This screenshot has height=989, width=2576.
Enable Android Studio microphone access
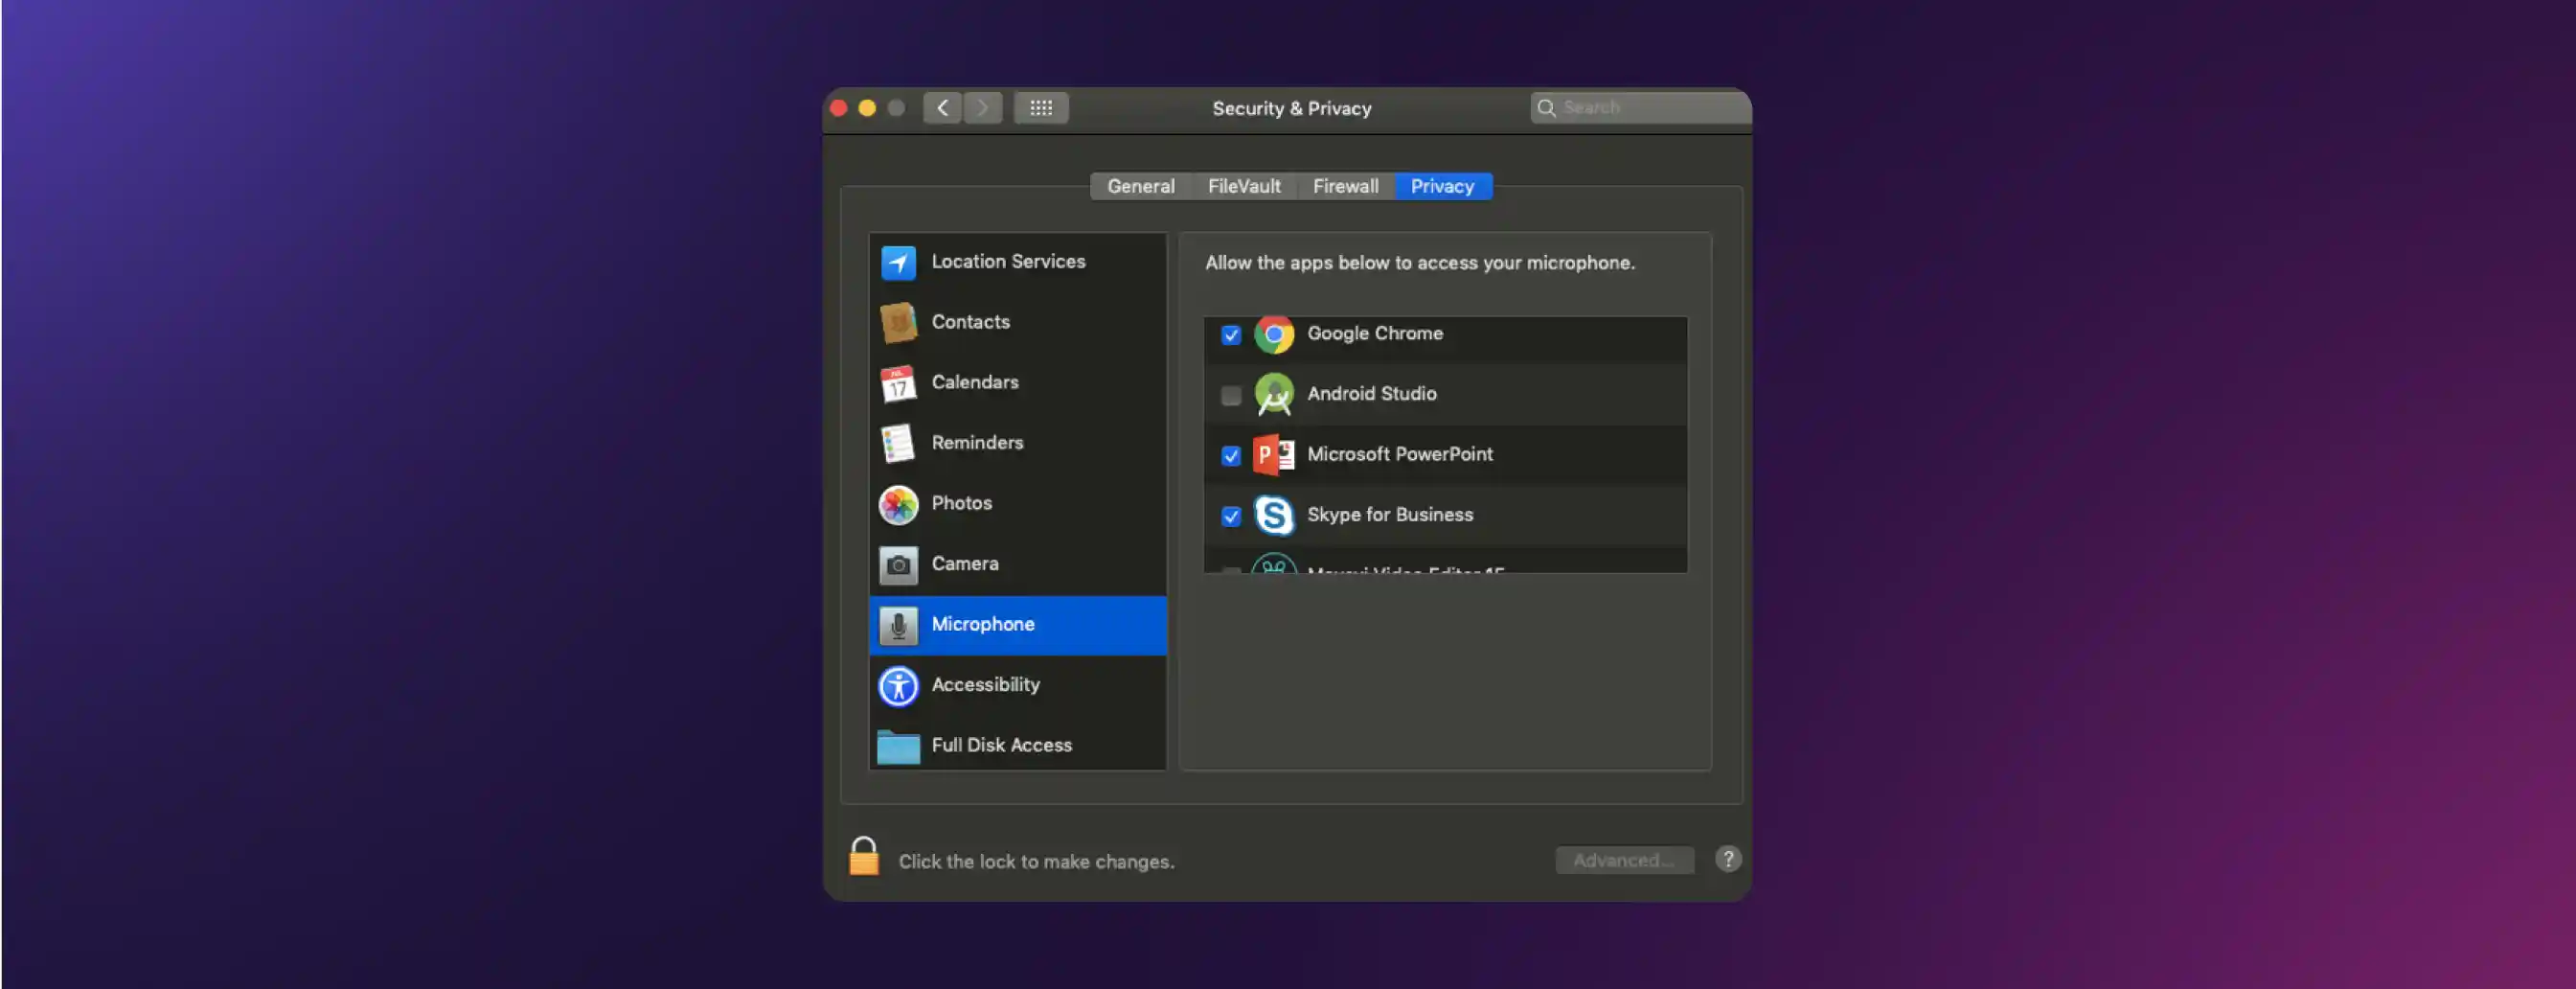pos(1230,395)
